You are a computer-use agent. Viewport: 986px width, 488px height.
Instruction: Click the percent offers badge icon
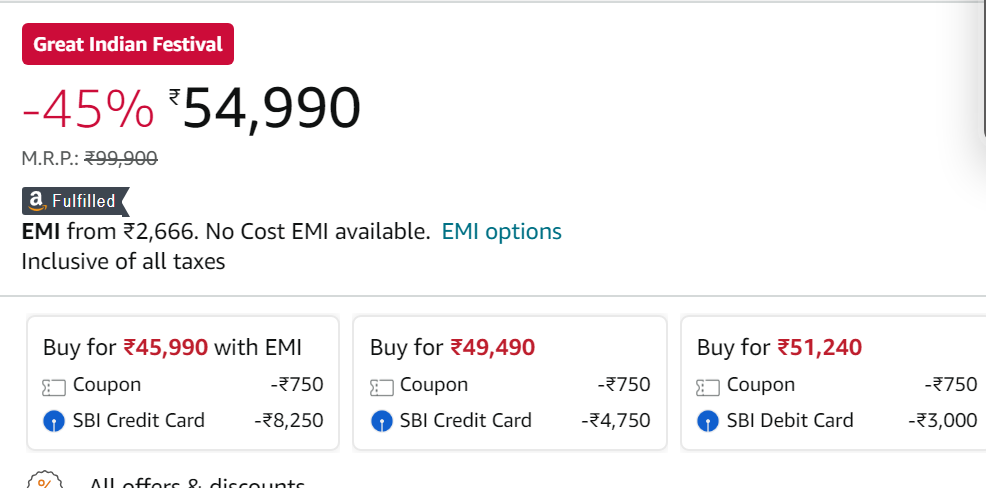click(x=45, y=480)
